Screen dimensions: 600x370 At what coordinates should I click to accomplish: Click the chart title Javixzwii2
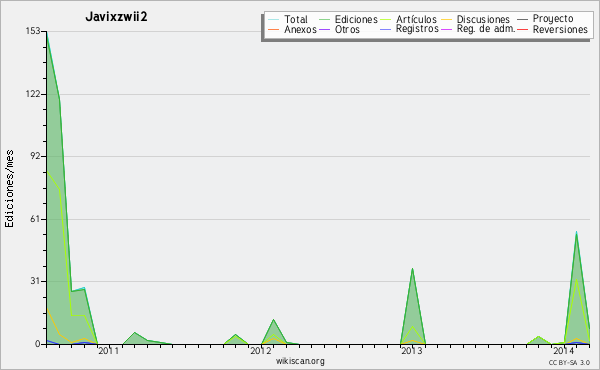click(x=116, y=17)
